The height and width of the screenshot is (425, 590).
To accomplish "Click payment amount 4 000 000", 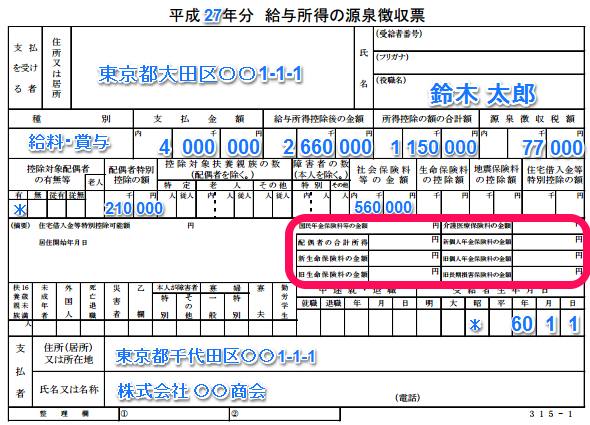I will tap(210, 147).
